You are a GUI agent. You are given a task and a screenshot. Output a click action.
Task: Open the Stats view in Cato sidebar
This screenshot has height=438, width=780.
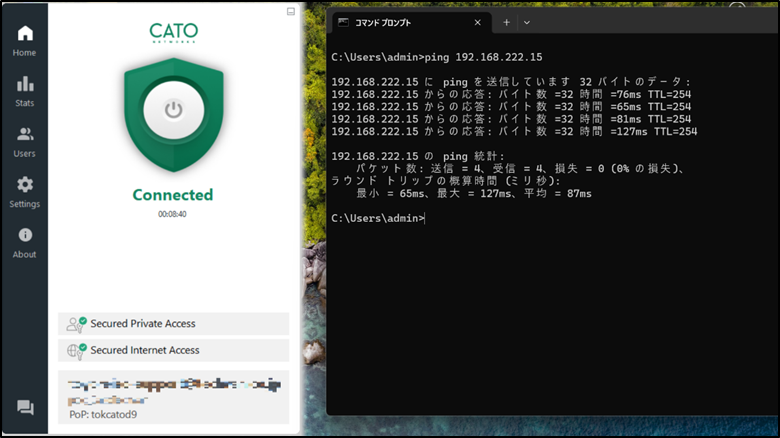pyautogui.click(x=24, y=92)
